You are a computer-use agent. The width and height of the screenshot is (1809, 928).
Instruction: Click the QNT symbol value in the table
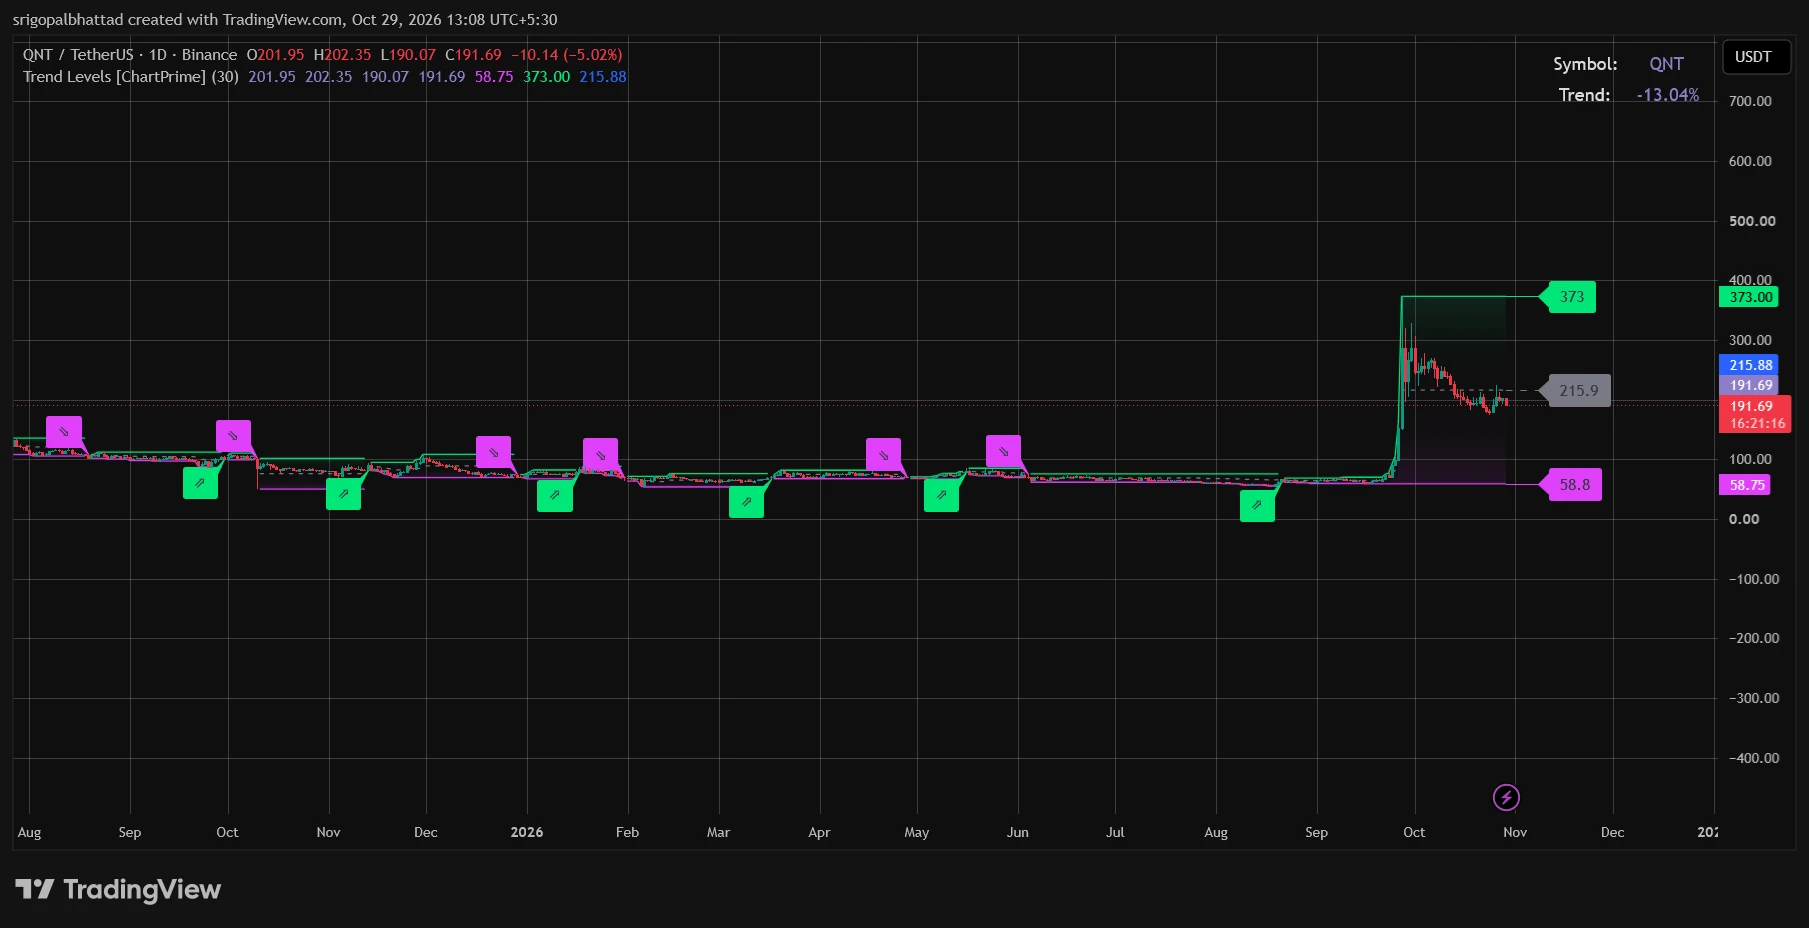tap(1666, 64)
